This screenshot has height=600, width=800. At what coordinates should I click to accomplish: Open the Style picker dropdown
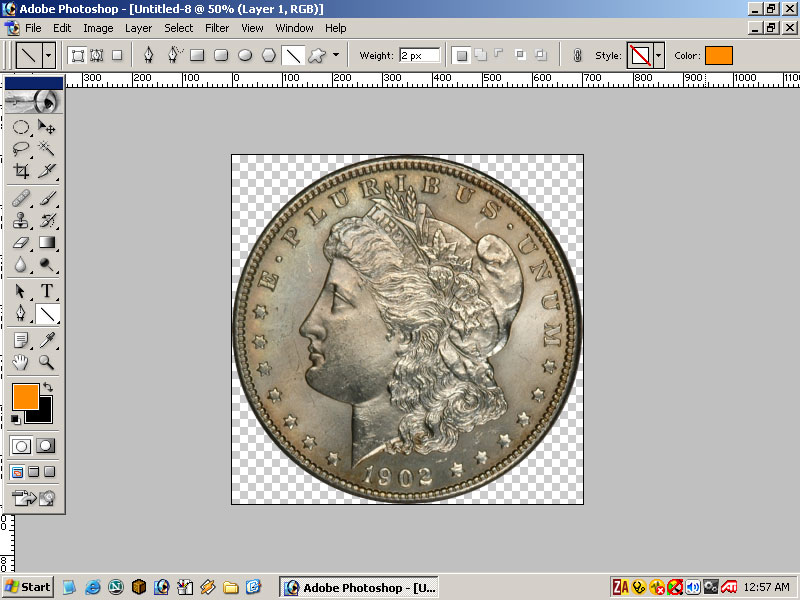(658, 55)
